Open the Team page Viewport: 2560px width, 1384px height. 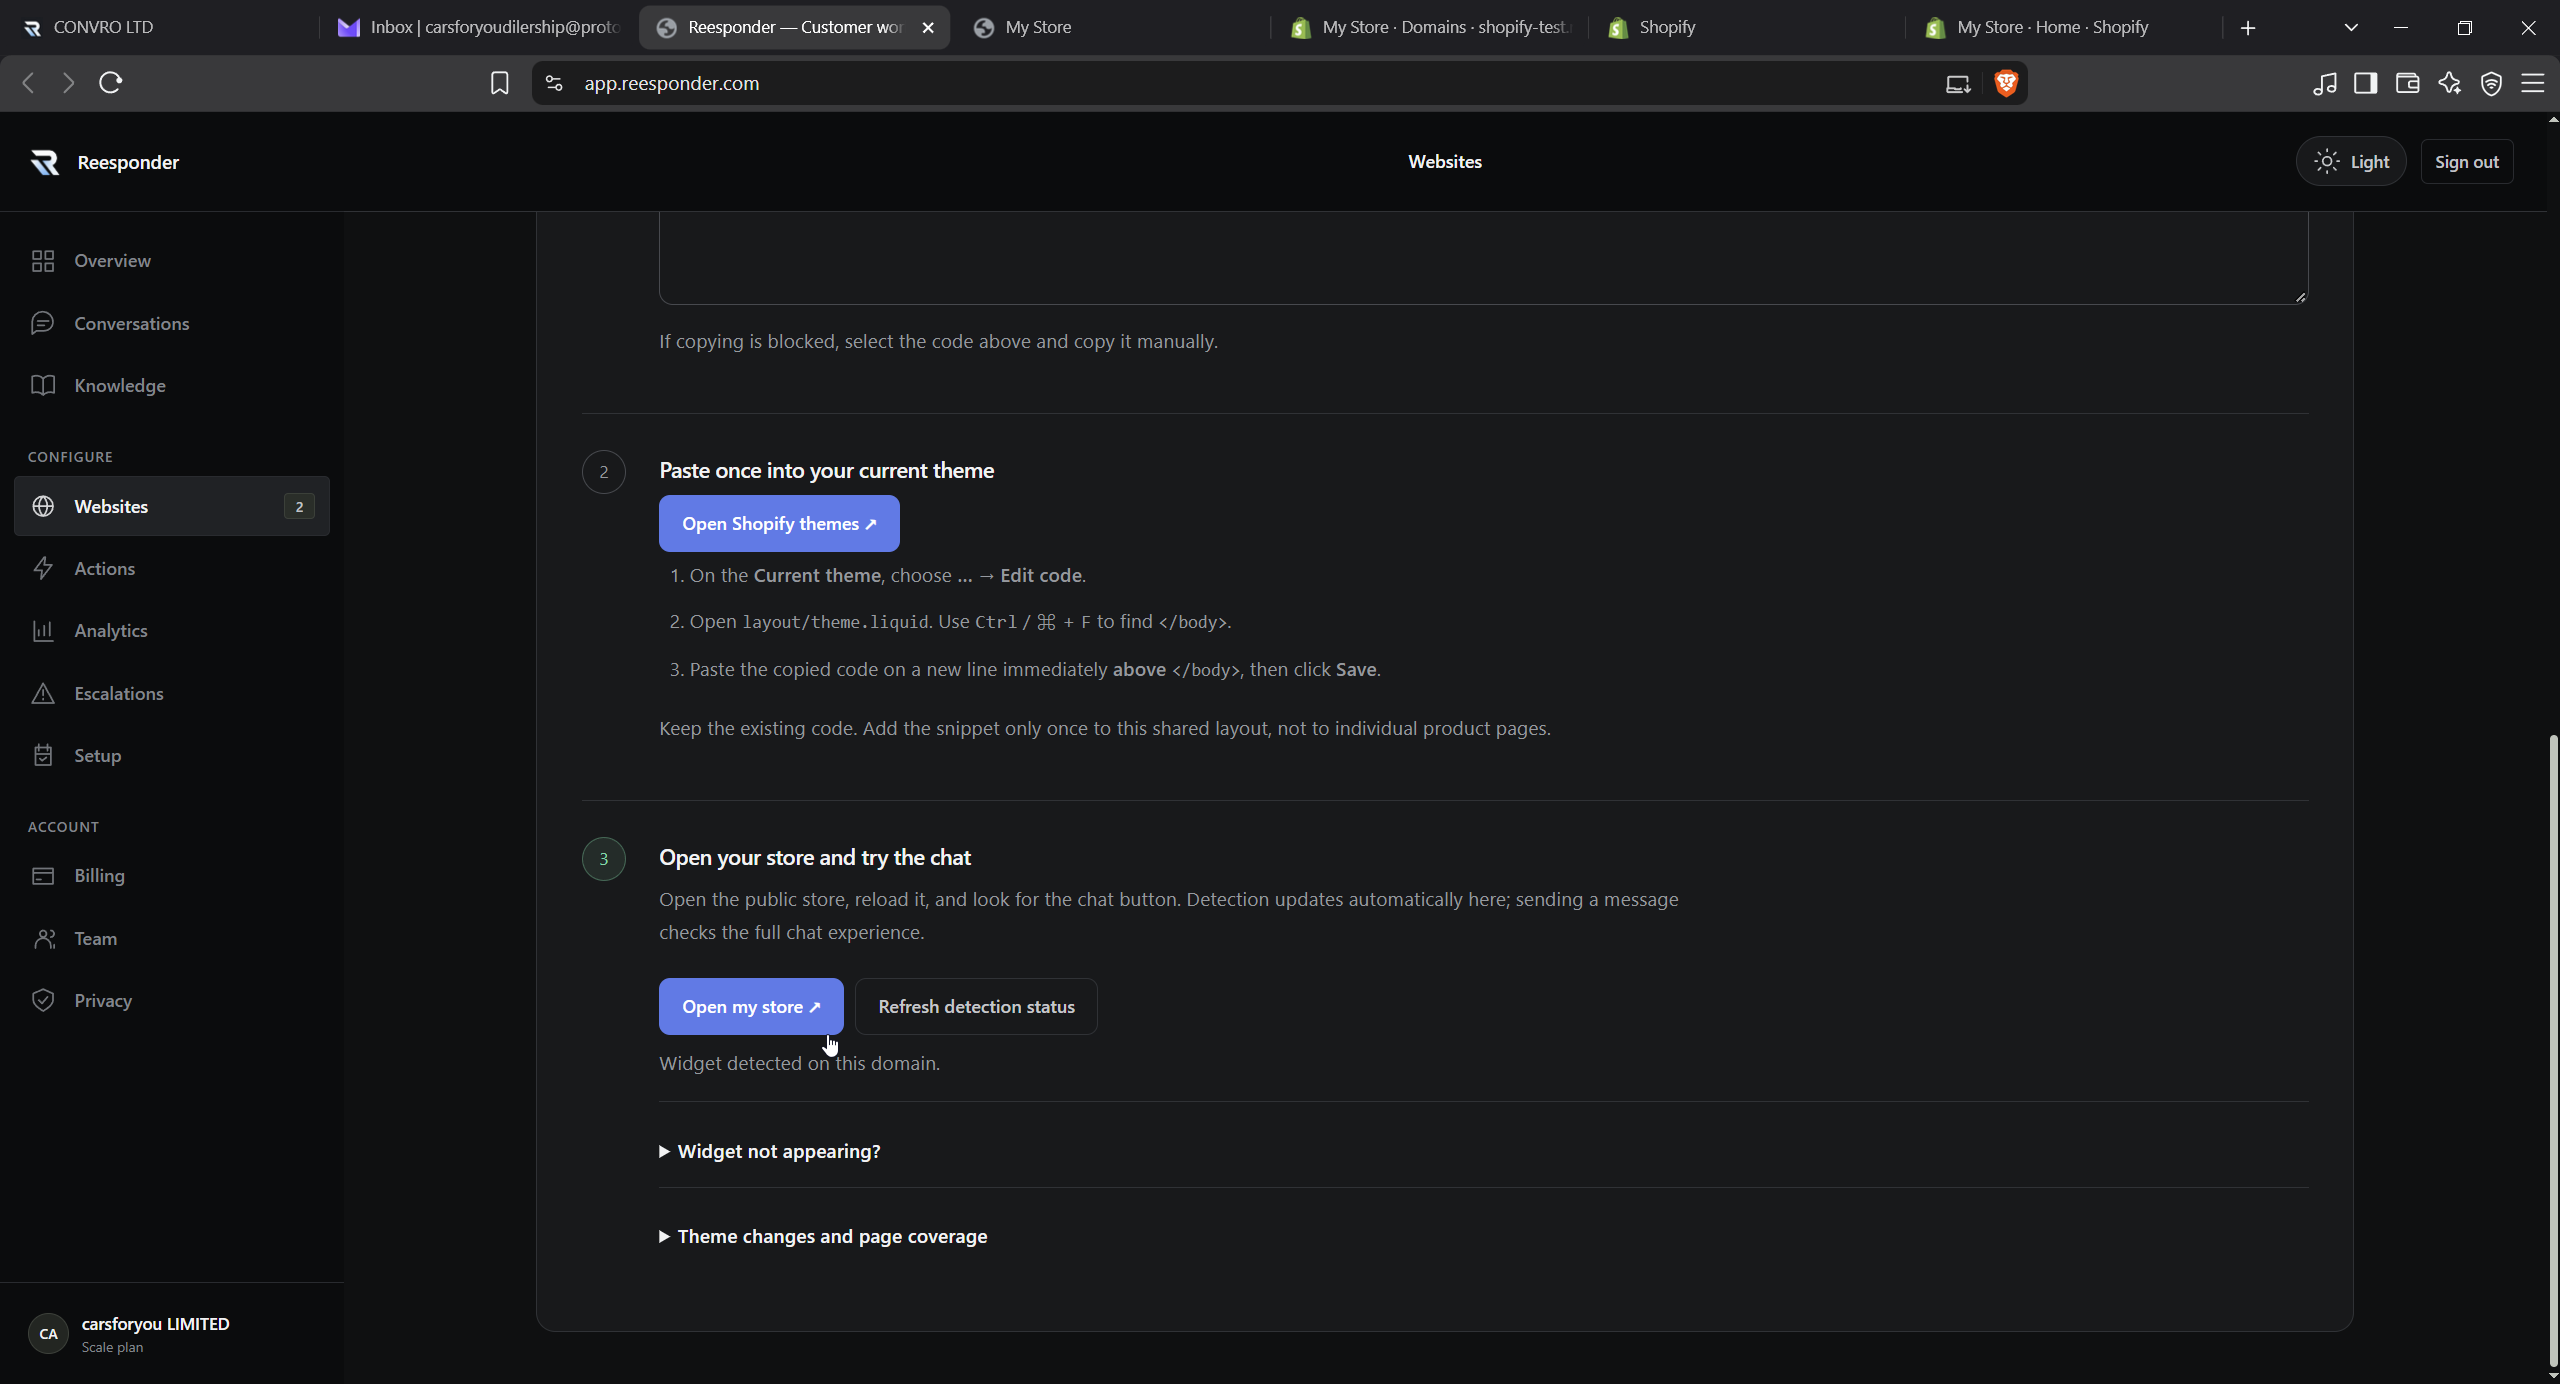coord(172,938)
